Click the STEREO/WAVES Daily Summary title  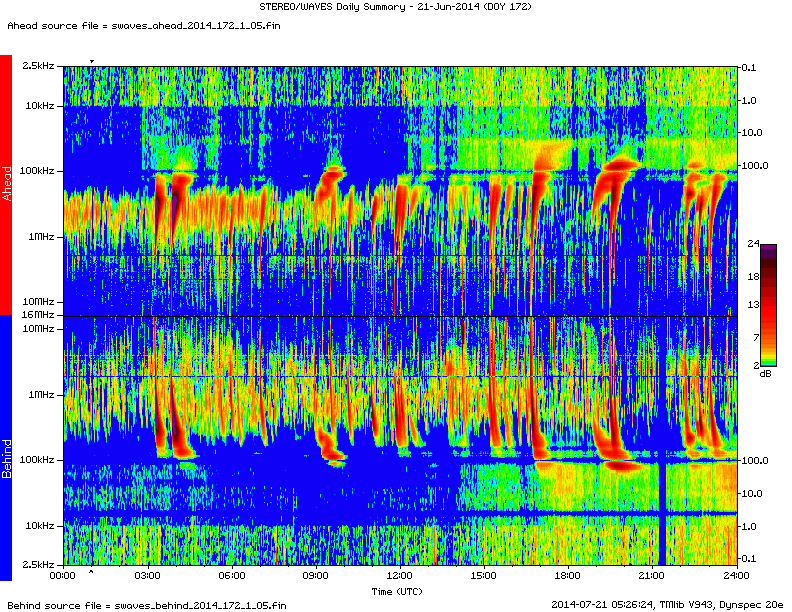[395, 7]
